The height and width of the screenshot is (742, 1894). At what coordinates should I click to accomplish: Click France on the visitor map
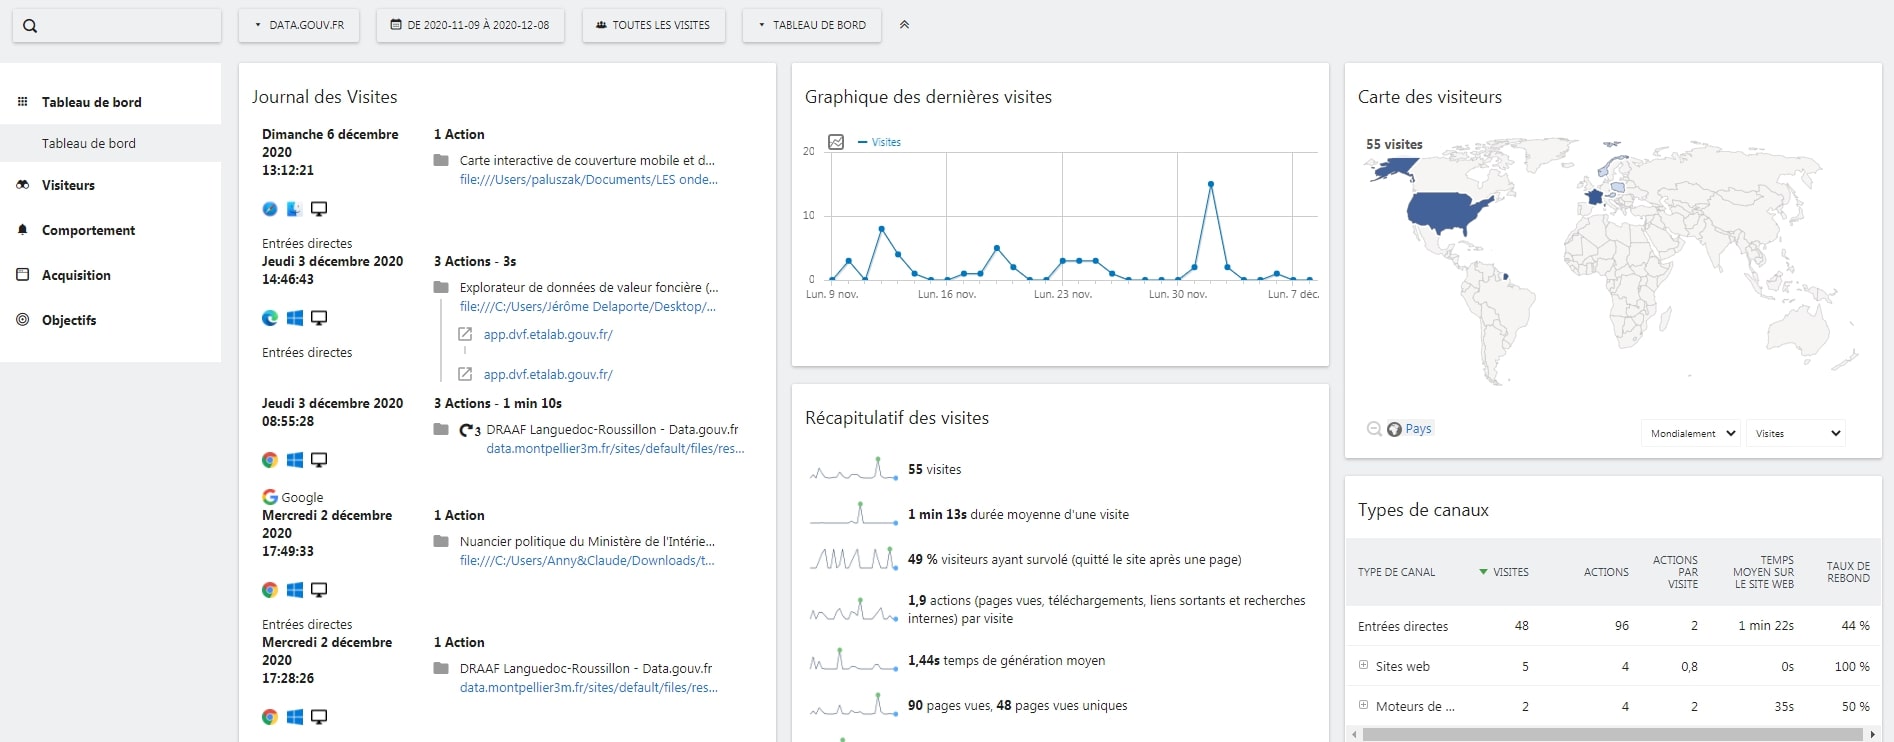[1594, 197]
